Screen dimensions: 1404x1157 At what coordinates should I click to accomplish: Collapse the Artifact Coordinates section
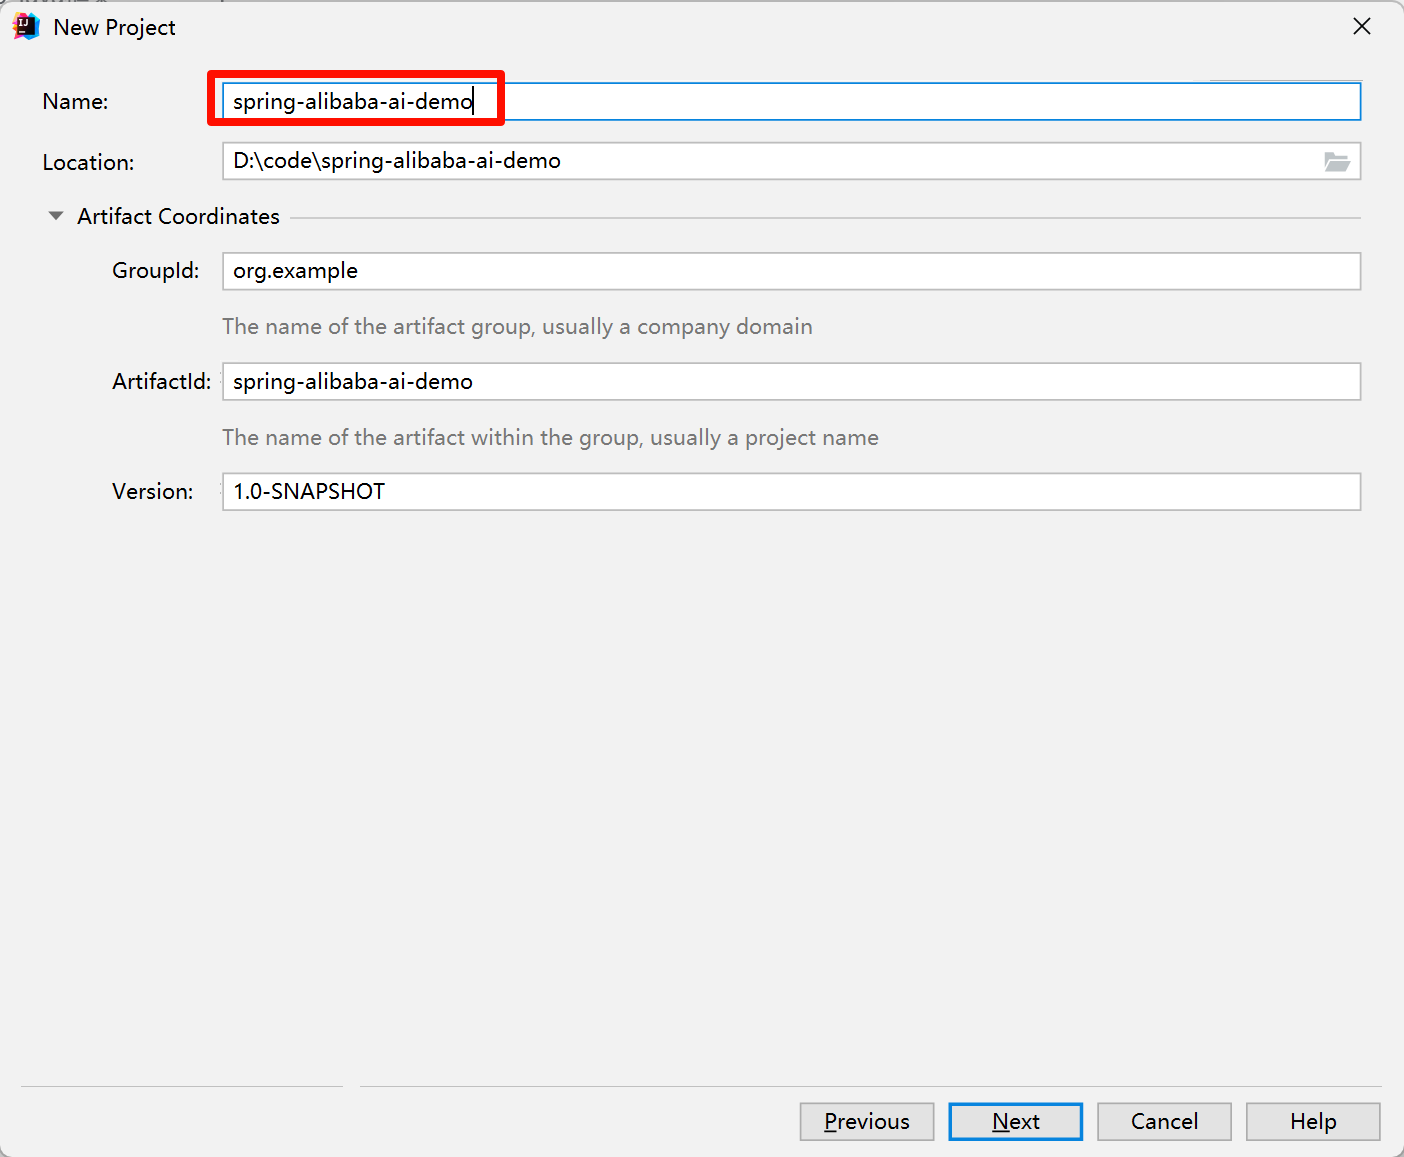coord(56,216)
